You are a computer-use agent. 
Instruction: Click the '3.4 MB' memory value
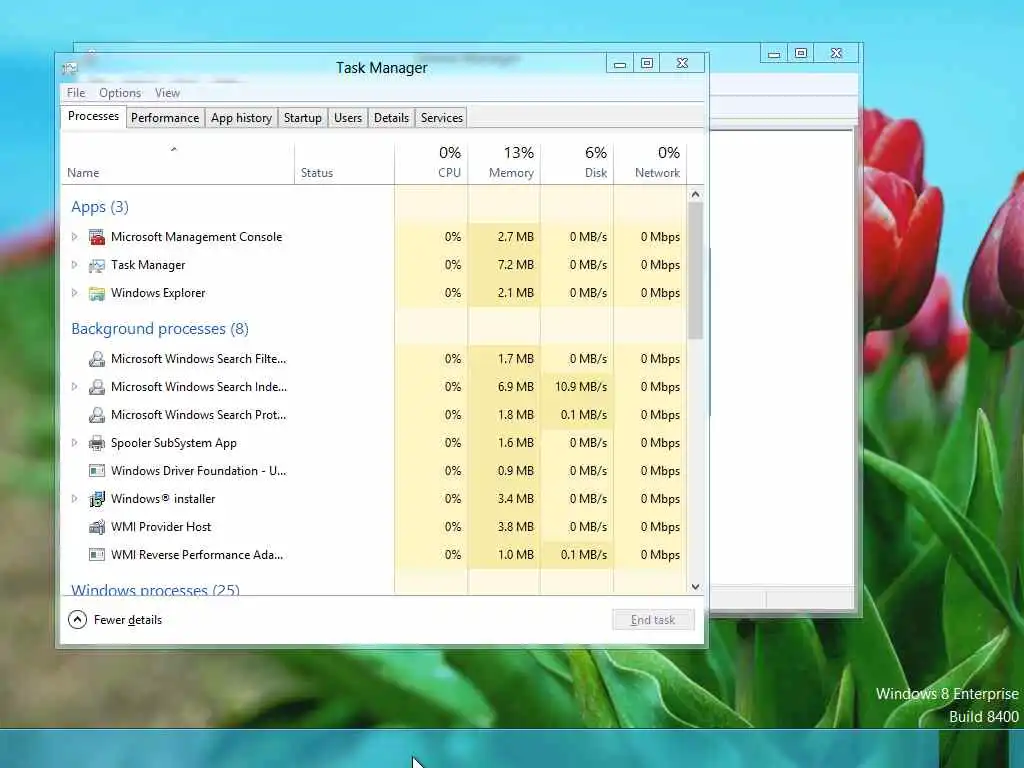(x=515, y=499)
